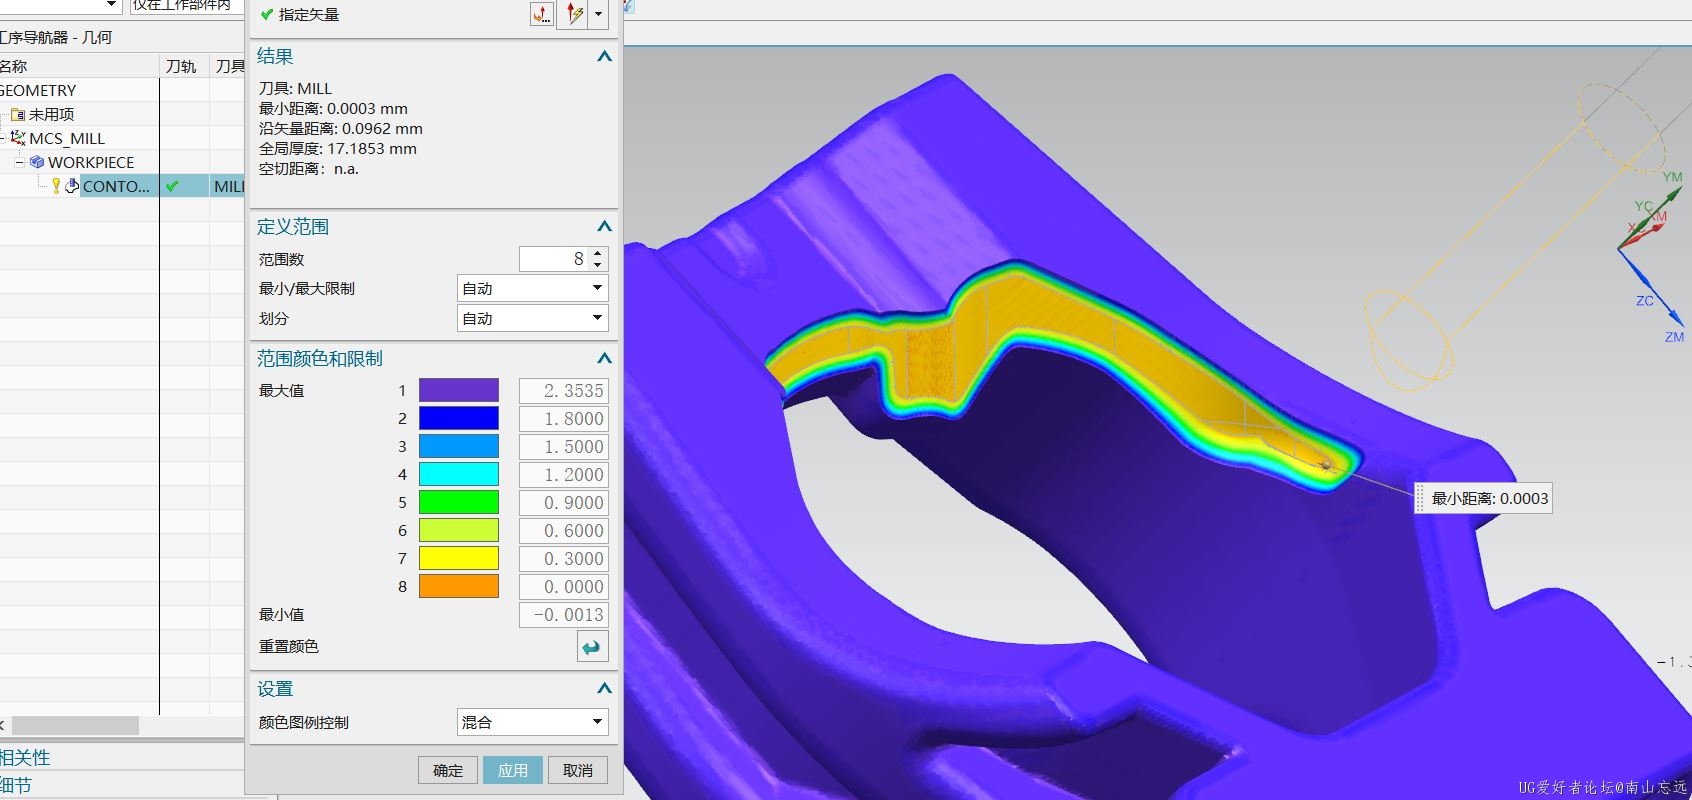Click the -0.0013 minimum value field

pos(564,615)
